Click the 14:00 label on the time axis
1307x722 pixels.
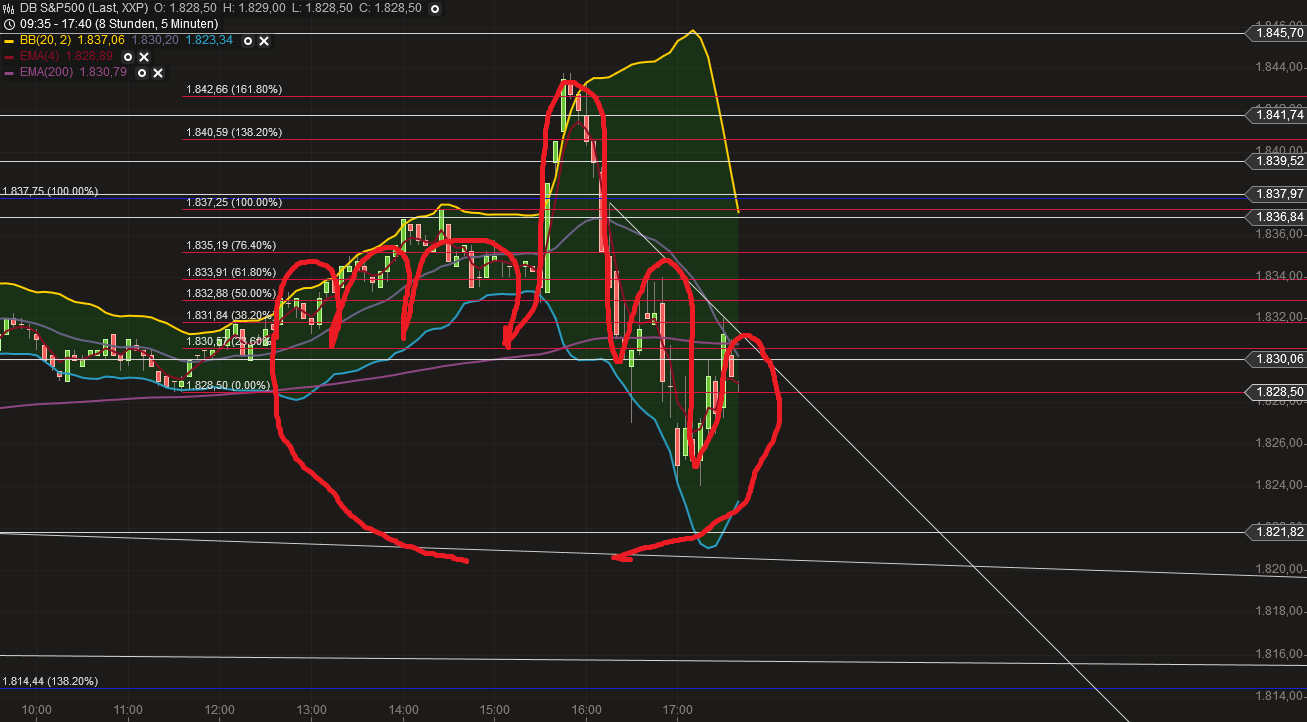click(403, 710)
